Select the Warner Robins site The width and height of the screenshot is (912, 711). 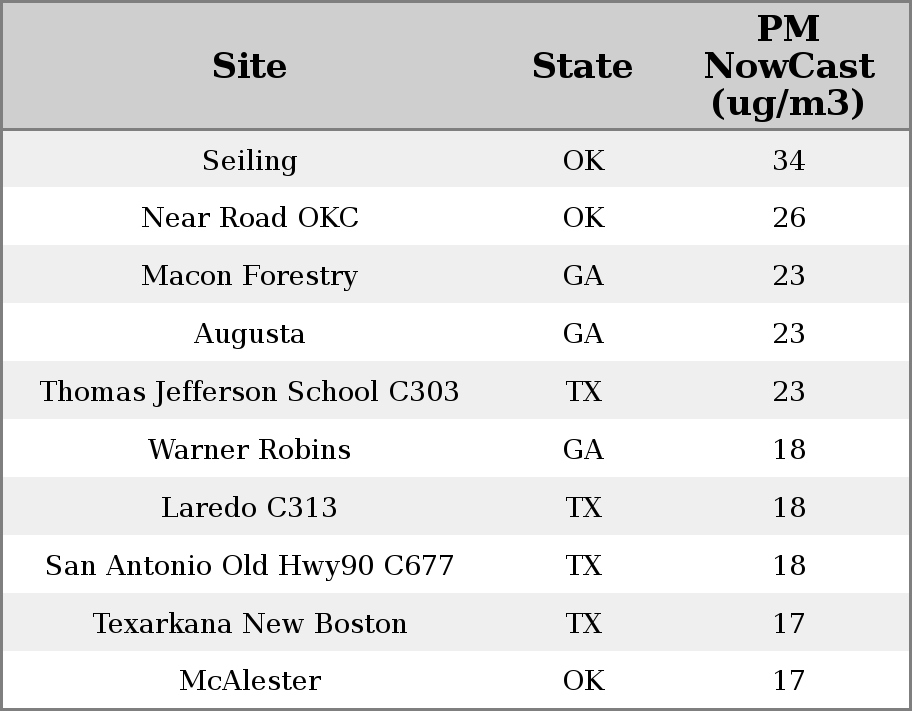[250, 450]
